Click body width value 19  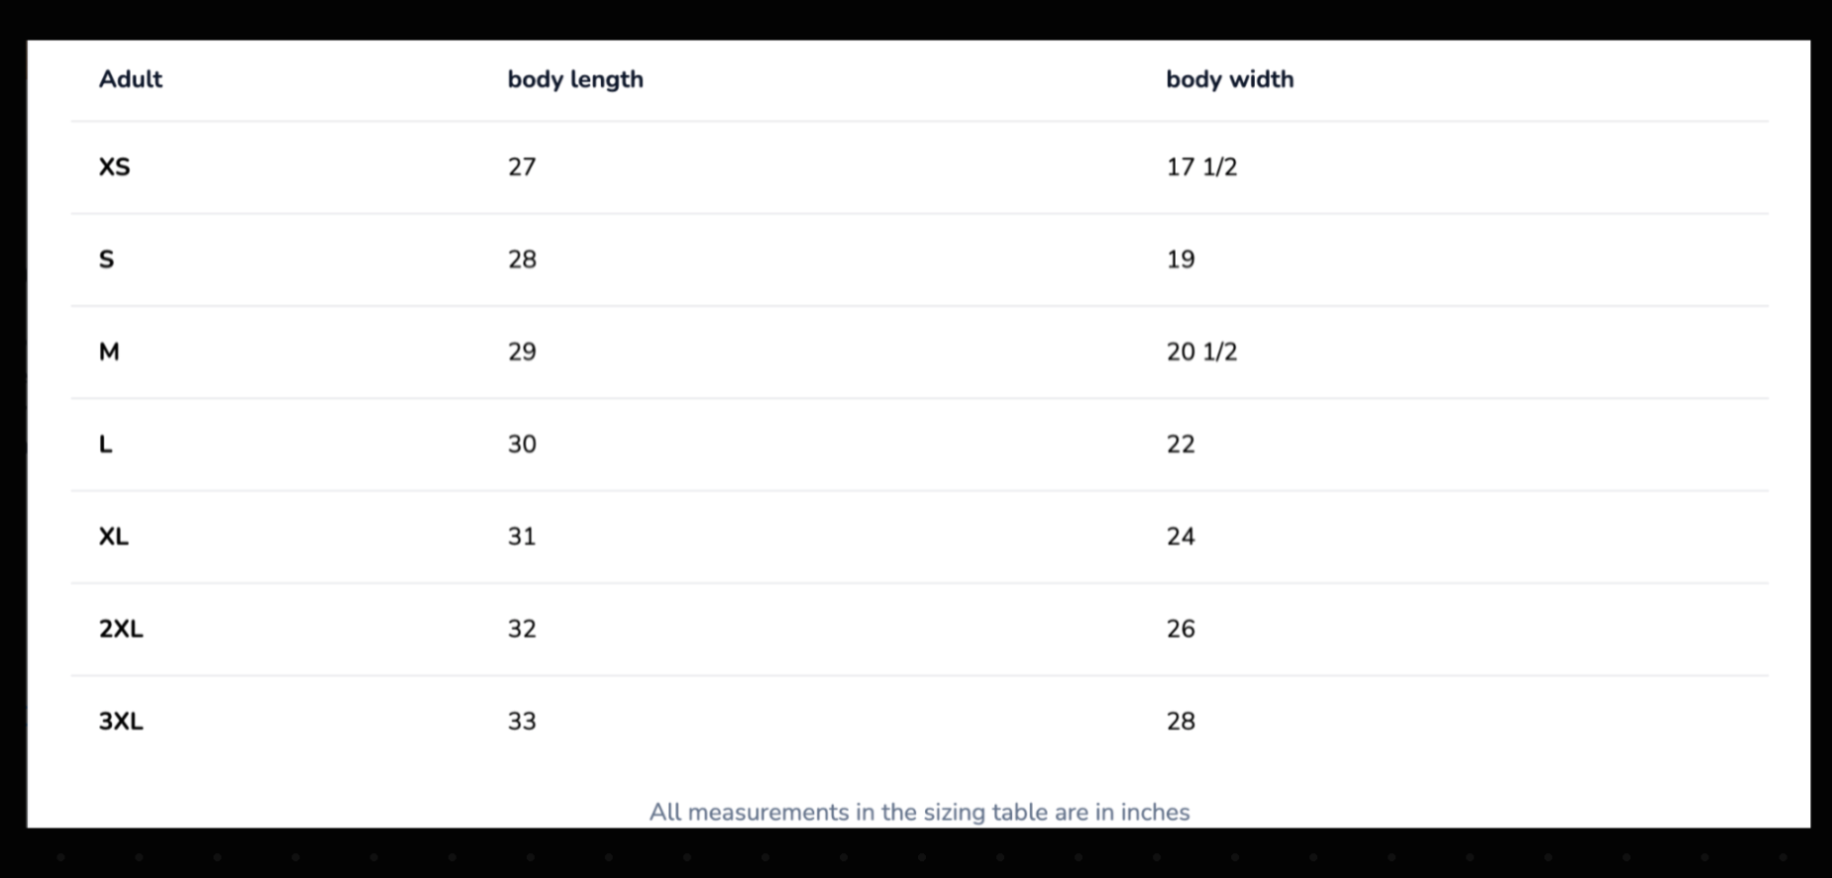coord(1180,260)
